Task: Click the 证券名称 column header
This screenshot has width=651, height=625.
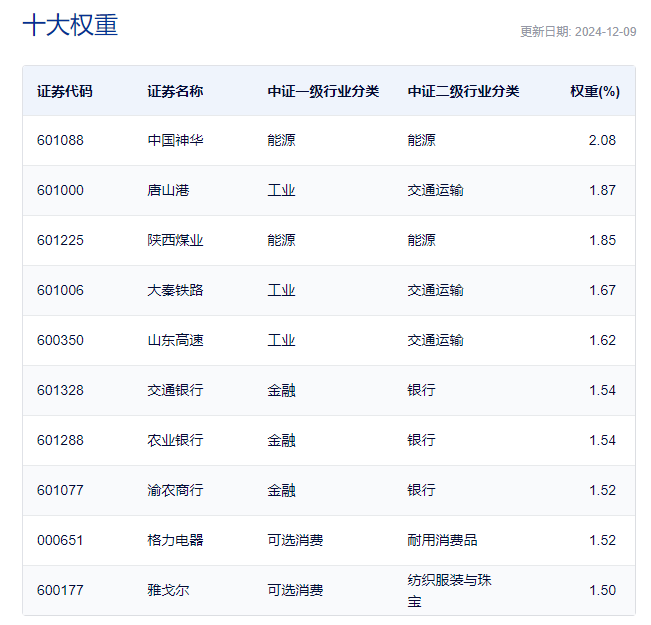Action: point(175,91)
